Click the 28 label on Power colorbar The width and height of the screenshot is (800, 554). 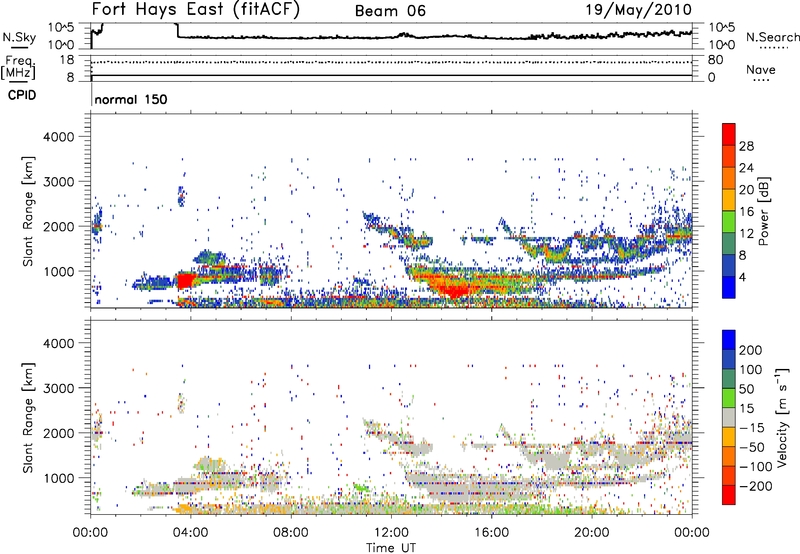pos(746,146)
